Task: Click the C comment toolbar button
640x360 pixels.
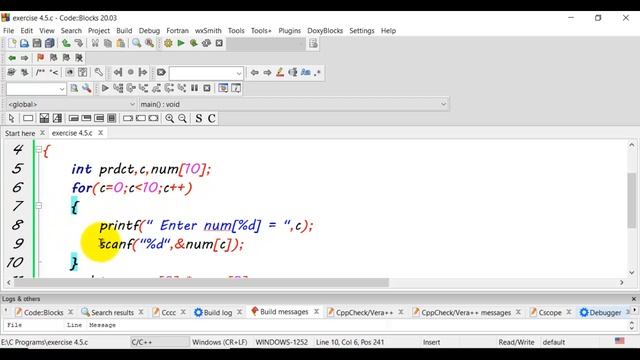Action: point(211,118)
